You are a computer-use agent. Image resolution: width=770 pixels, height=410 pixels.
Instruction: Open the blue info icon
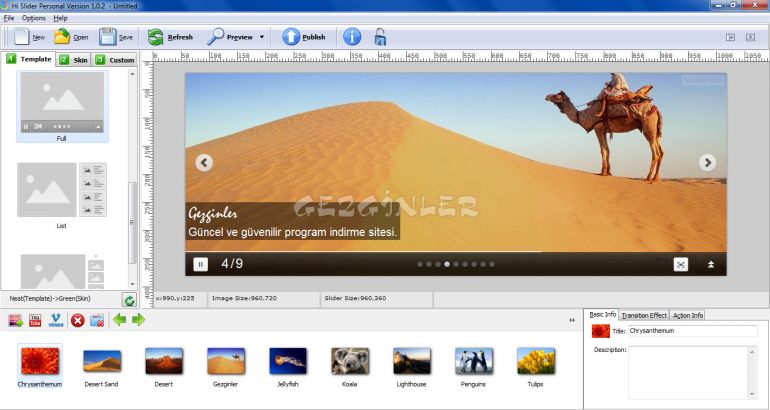point(352,37)
